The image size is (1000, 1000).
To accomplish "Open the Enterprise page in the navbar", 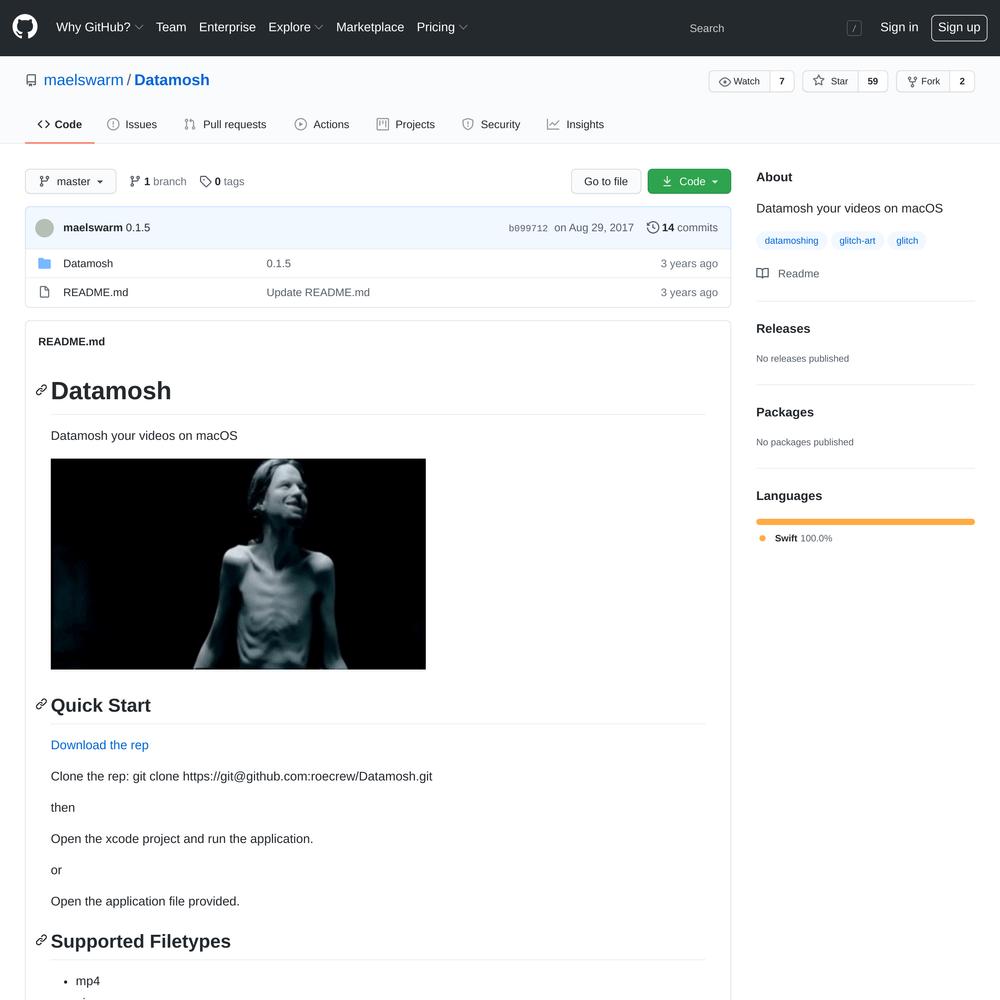I will (227, 27).
